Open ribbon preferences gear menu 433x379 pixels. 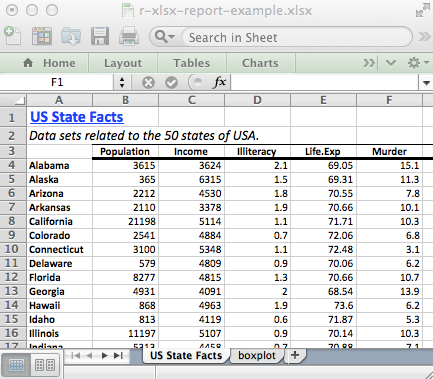418,63
